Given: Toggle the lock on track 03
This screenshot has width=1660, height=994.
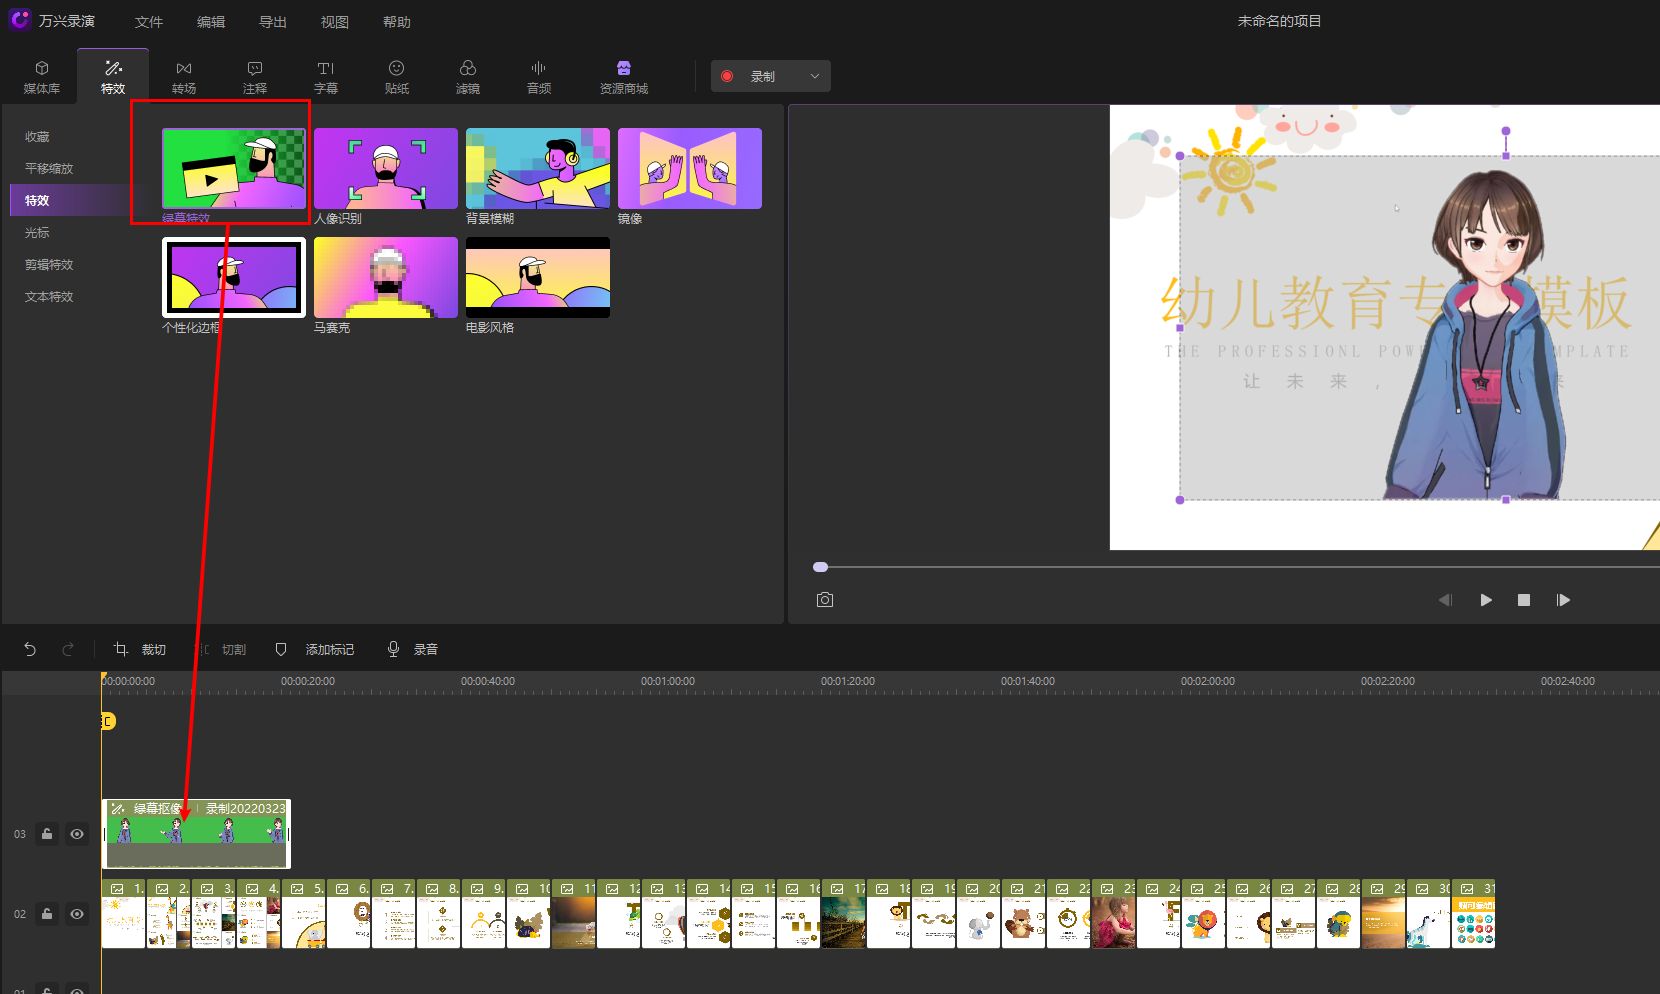Looking at the screenshot, I should pos(47,834).
